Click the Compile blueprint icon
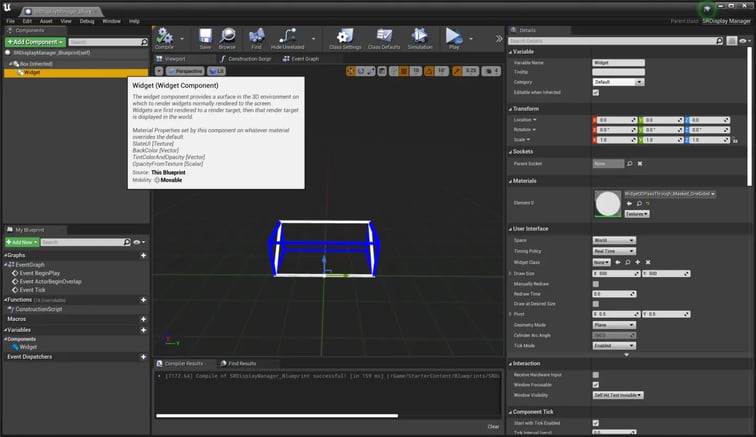 [x=164, y=38]
